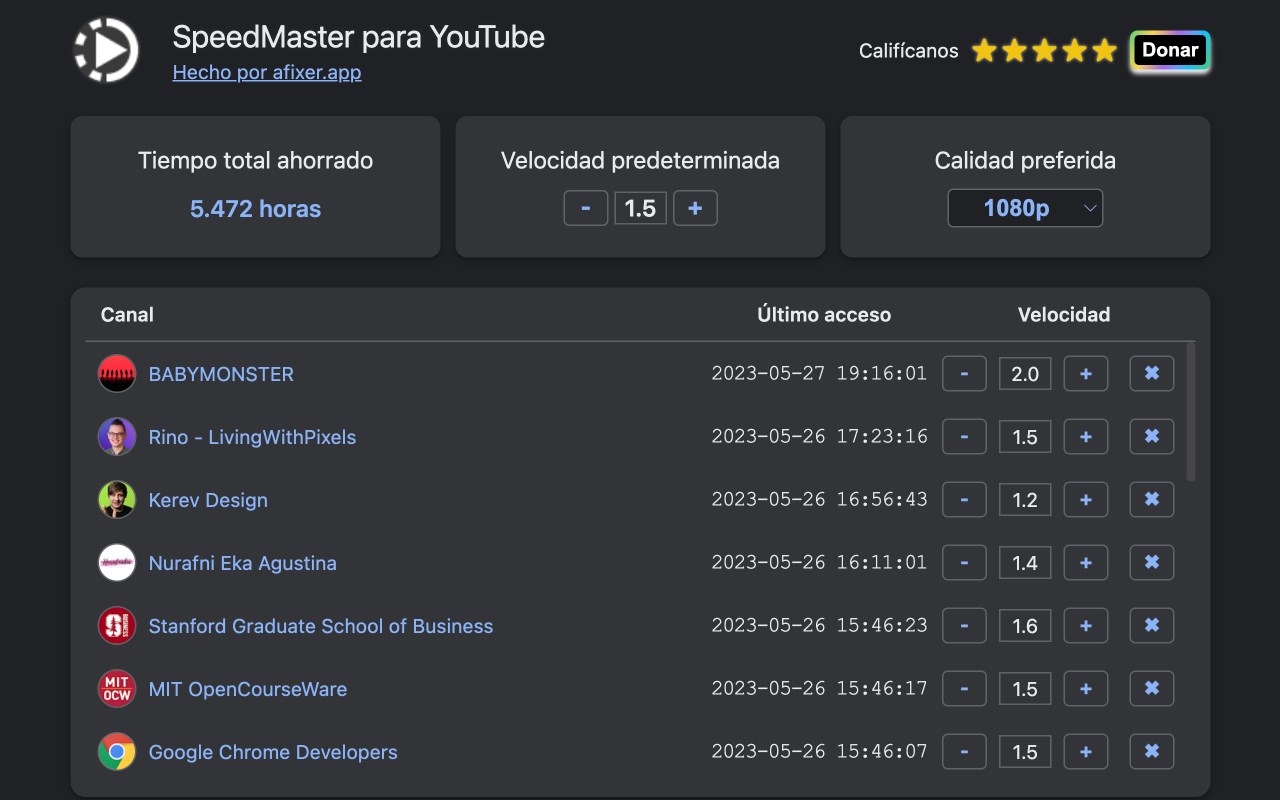Increase speed for Nurafni Eka Agustina
1280x800 pixels.
tap(1085, 563)
